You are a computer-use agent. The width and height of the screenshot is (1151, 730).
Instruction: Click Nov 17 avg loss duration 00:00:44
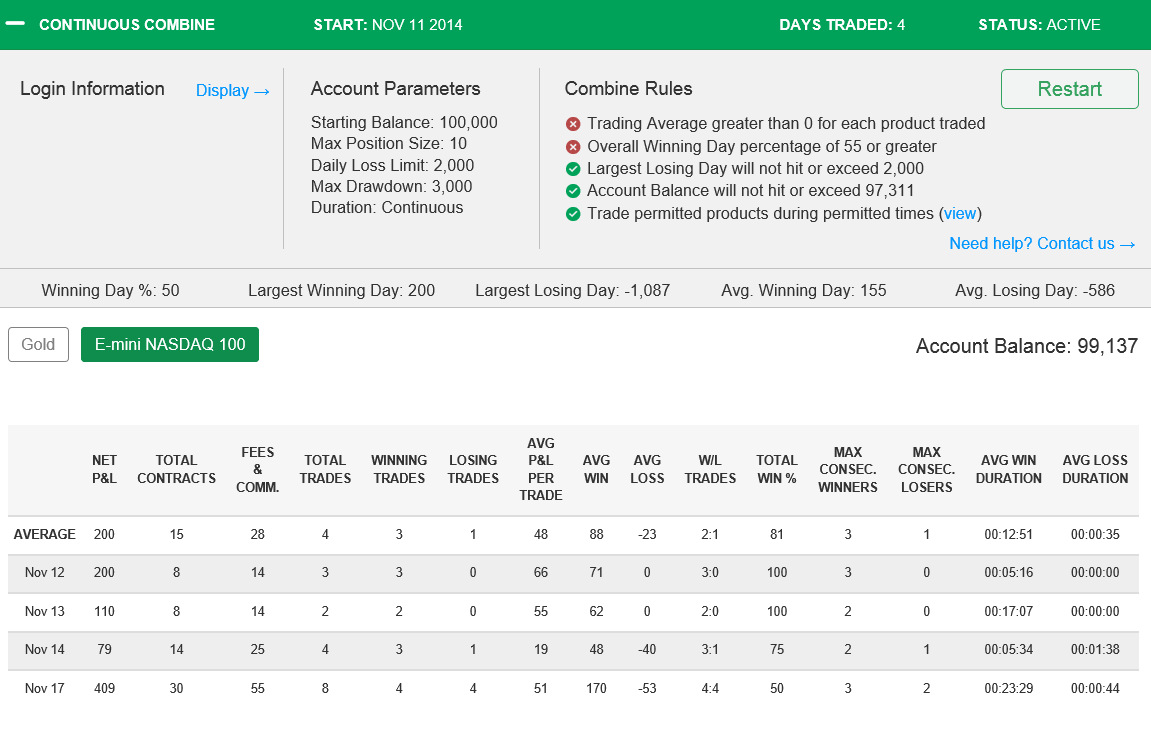[x=1095, y=688]
